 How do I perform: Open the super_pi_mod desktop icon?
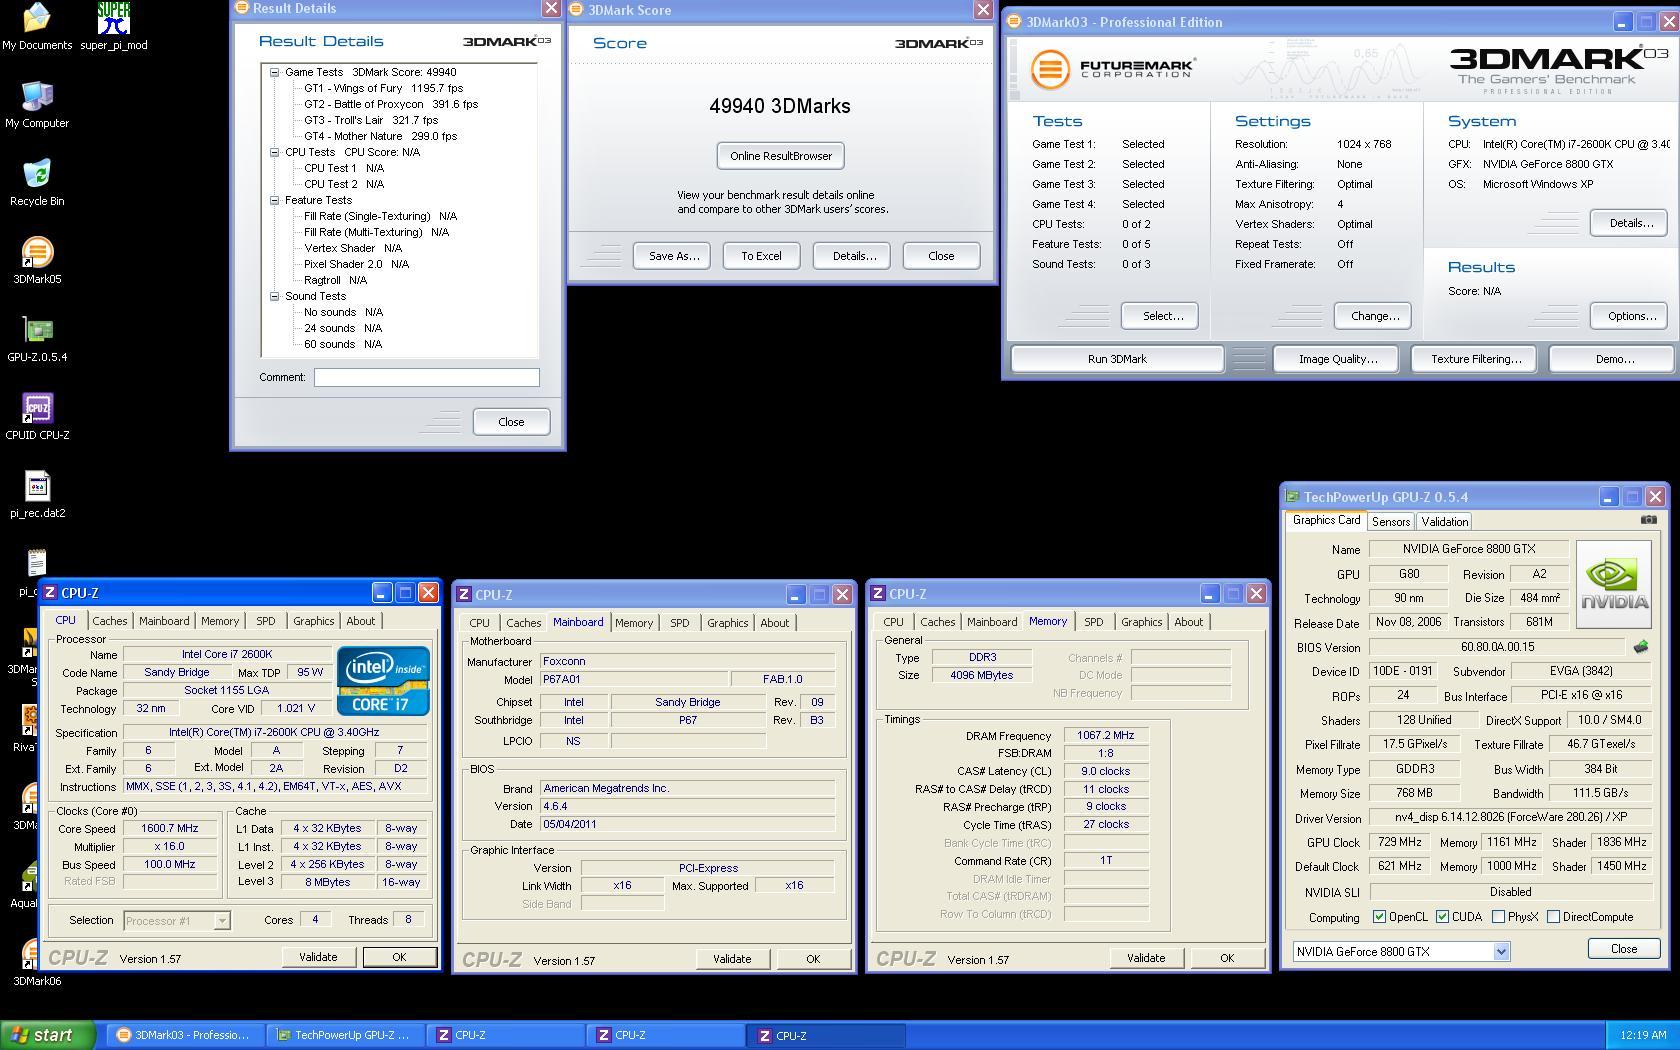[x=113, y=27]
